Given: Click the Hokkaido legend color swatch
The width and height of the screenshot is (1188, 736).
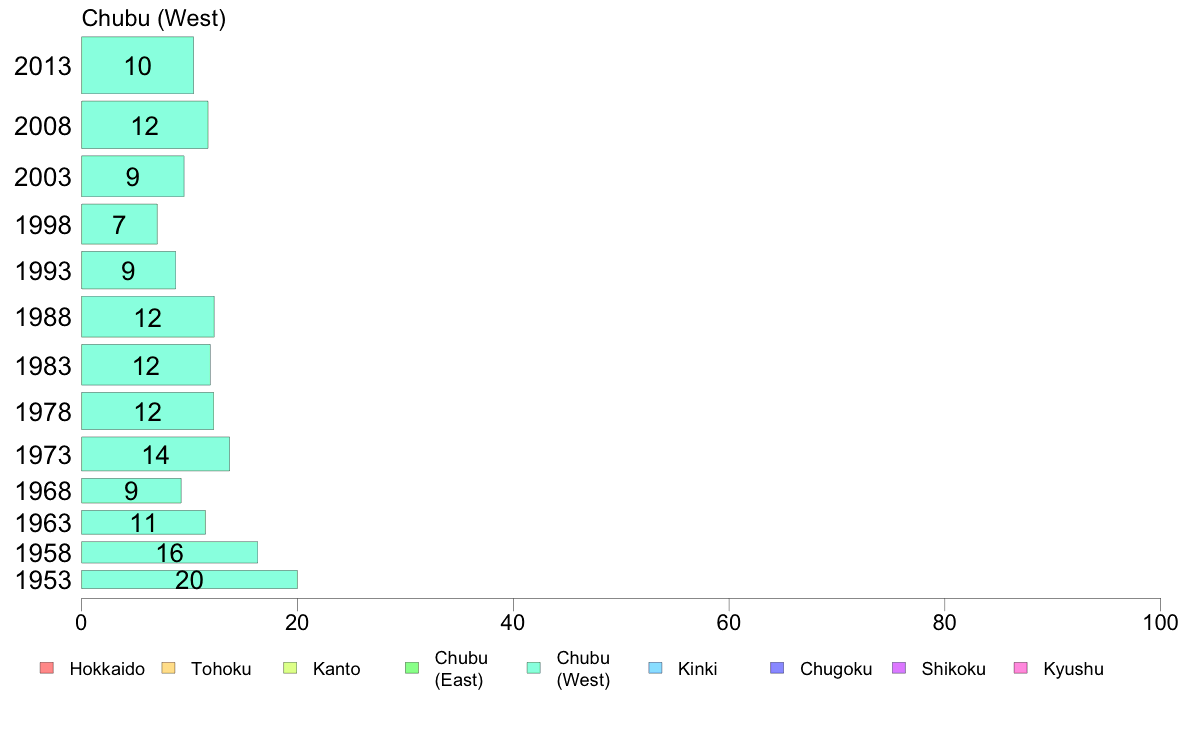Looking at the screenshot, I should point(46,668).
